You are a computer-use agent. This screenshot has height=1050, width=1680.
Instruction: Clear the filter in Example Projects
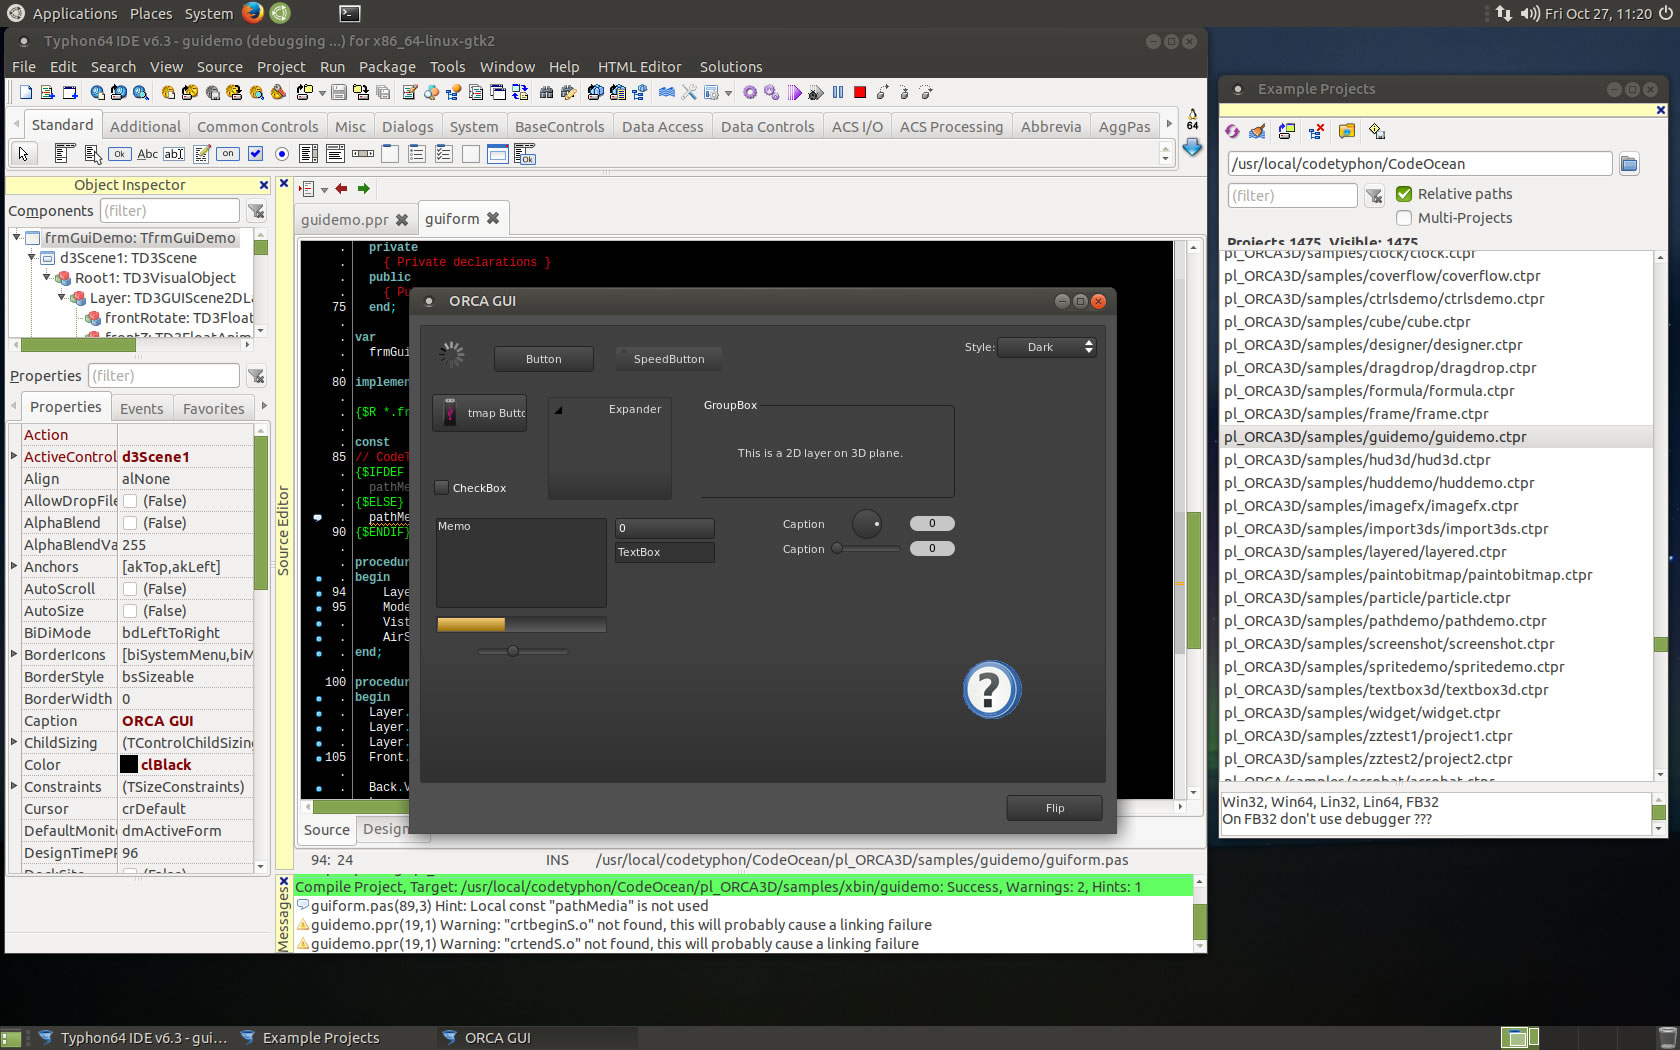tap(1374, 196)
